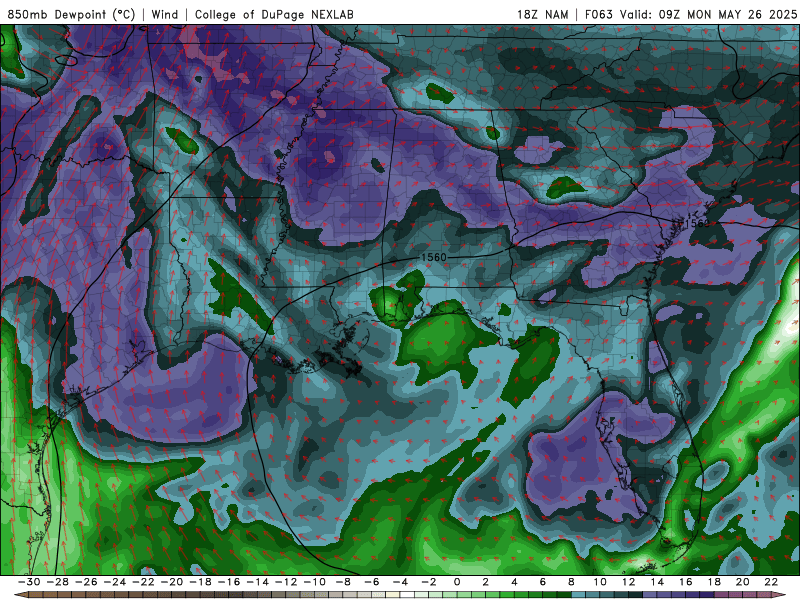Click the '20' colorbar scale label
Screen dimensions: 800x600
pos(743,582)
